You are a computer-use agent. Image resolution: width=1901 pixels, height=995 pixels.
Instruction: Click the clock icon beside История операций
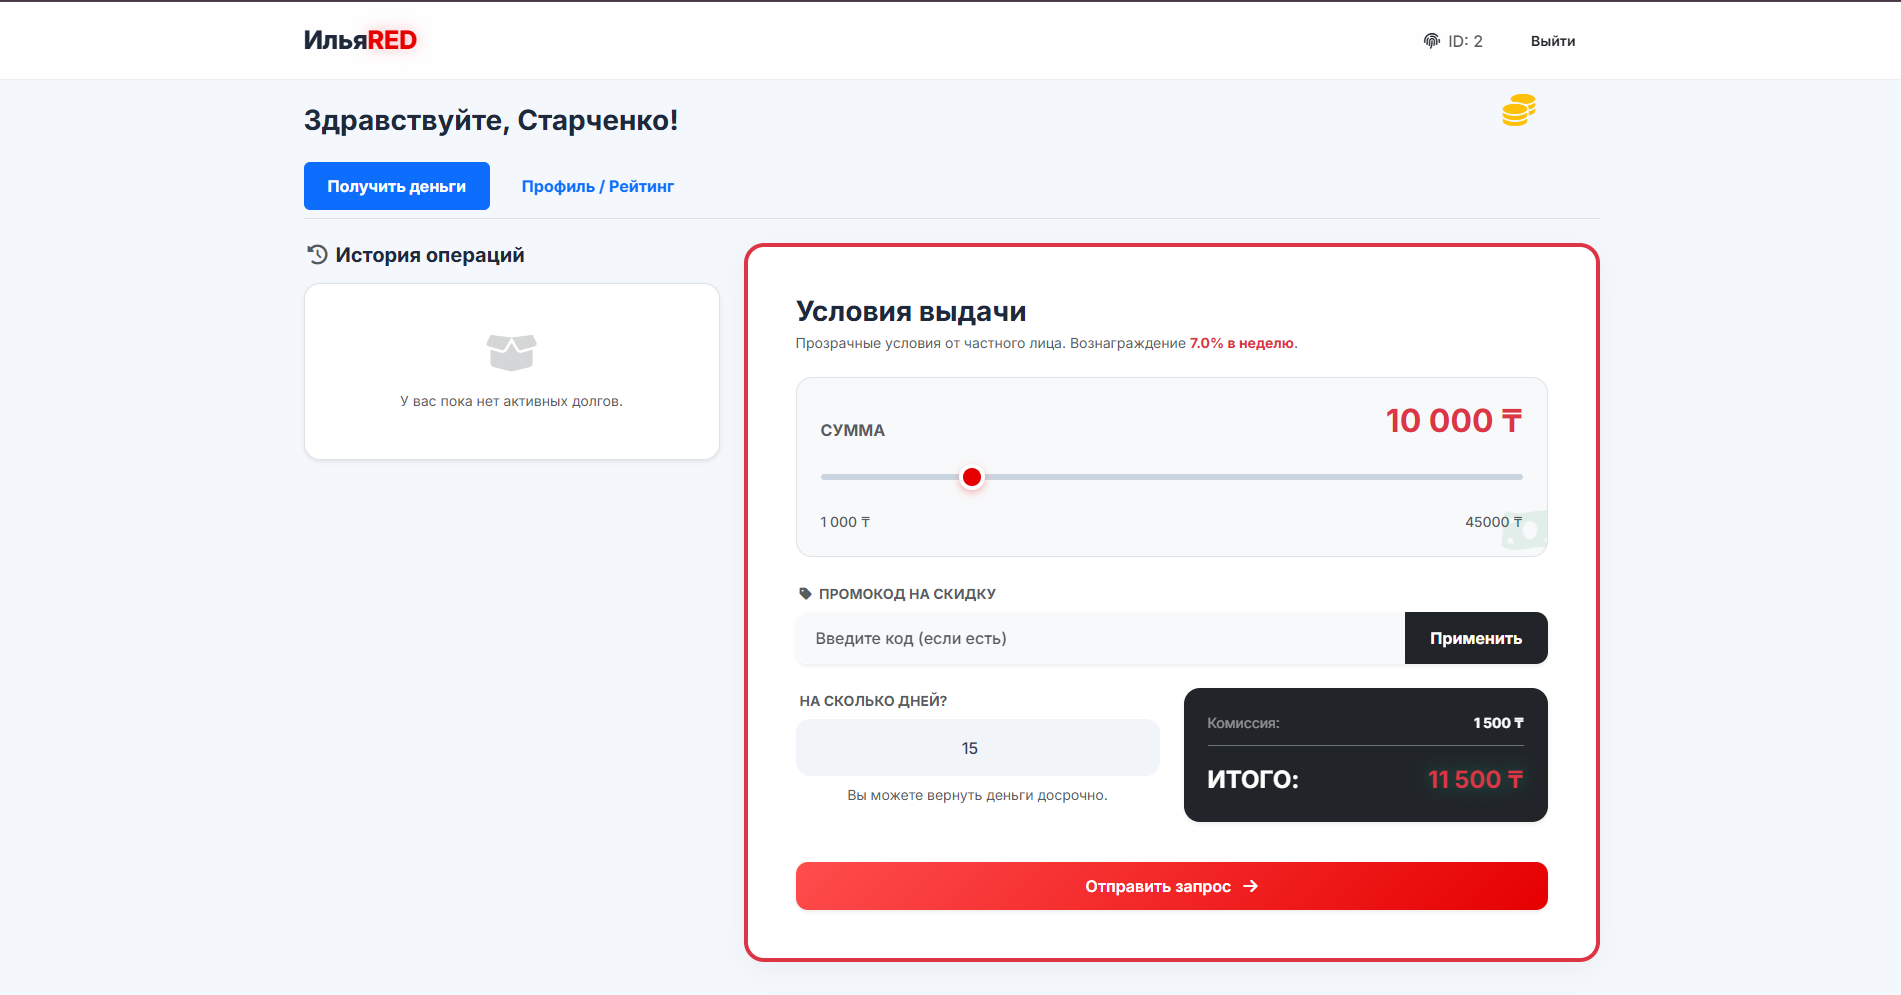316,254
